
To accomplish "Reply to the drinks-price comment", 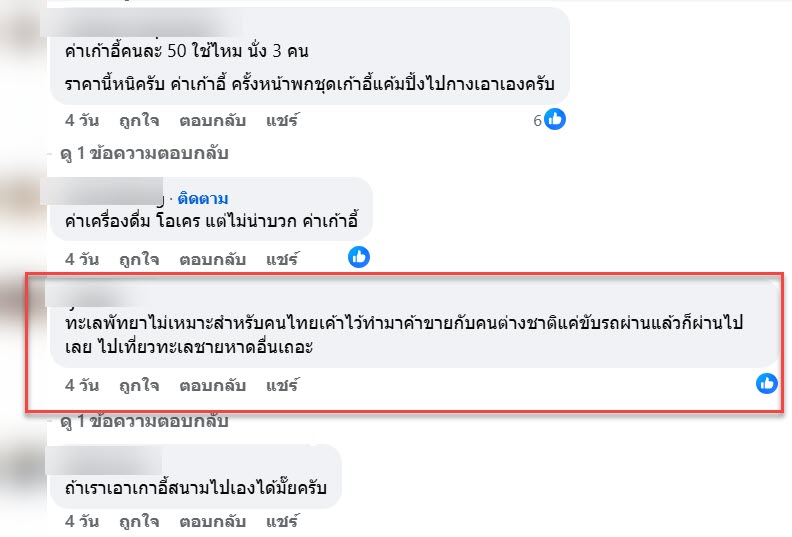I will (213, 259).
